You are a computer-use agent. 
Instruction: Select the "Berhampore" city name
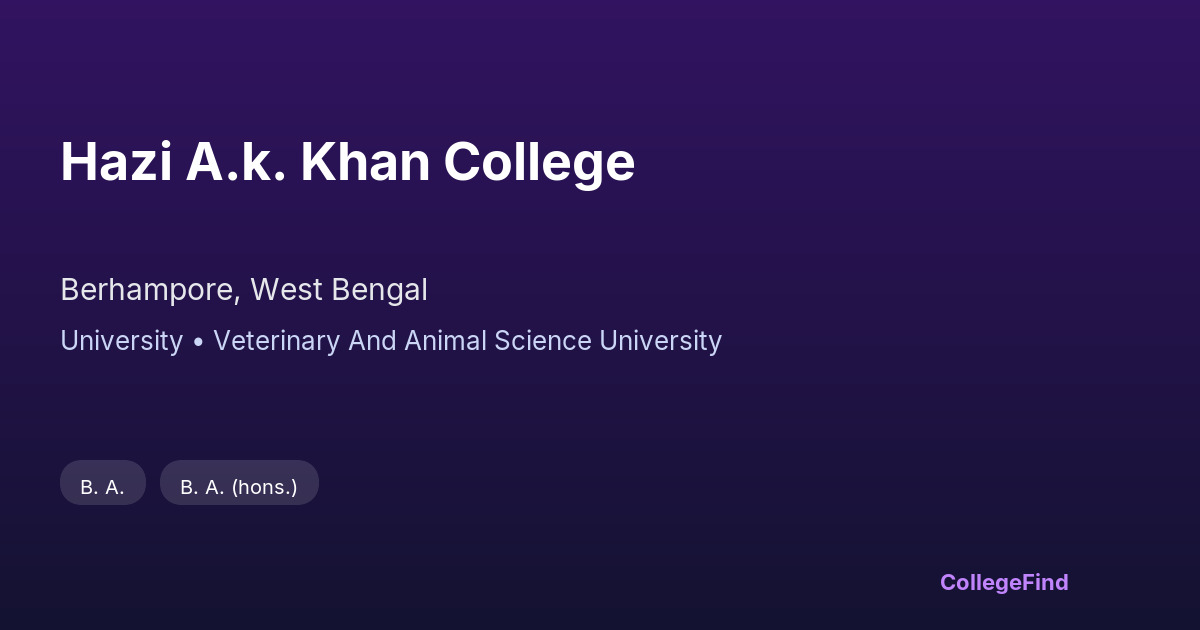click(148, 290)
